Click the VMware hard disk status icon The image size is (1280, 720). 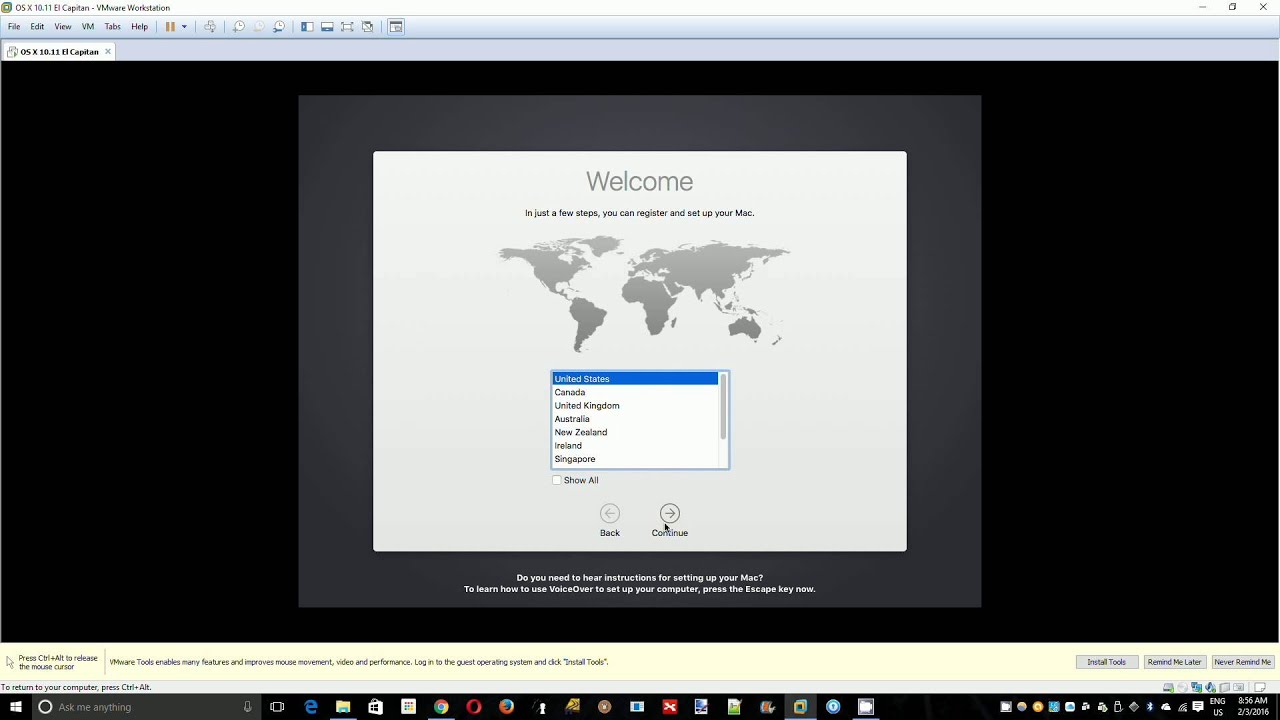pos(1168,687)
